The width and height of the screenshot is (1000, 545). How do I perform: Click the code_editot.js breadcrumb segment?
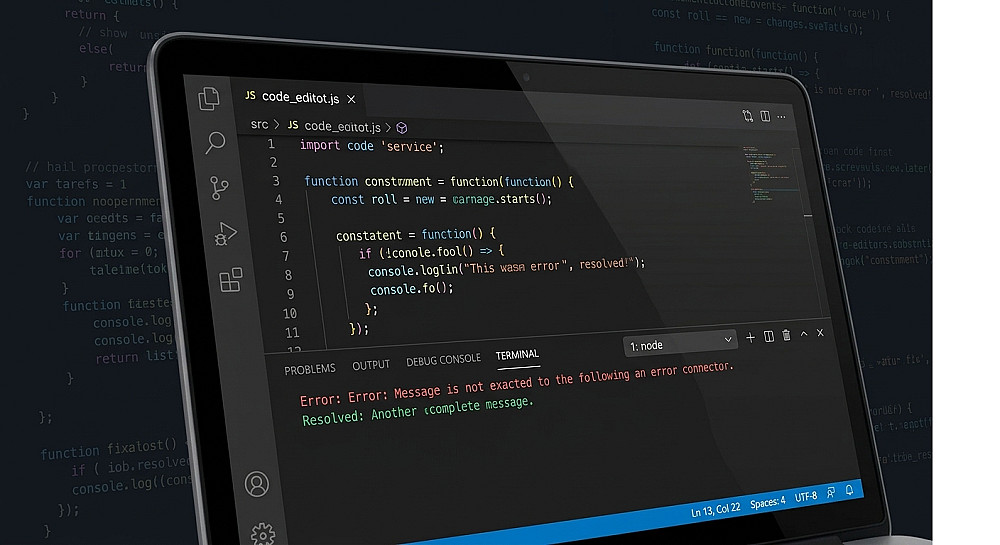tap(342, 126)
